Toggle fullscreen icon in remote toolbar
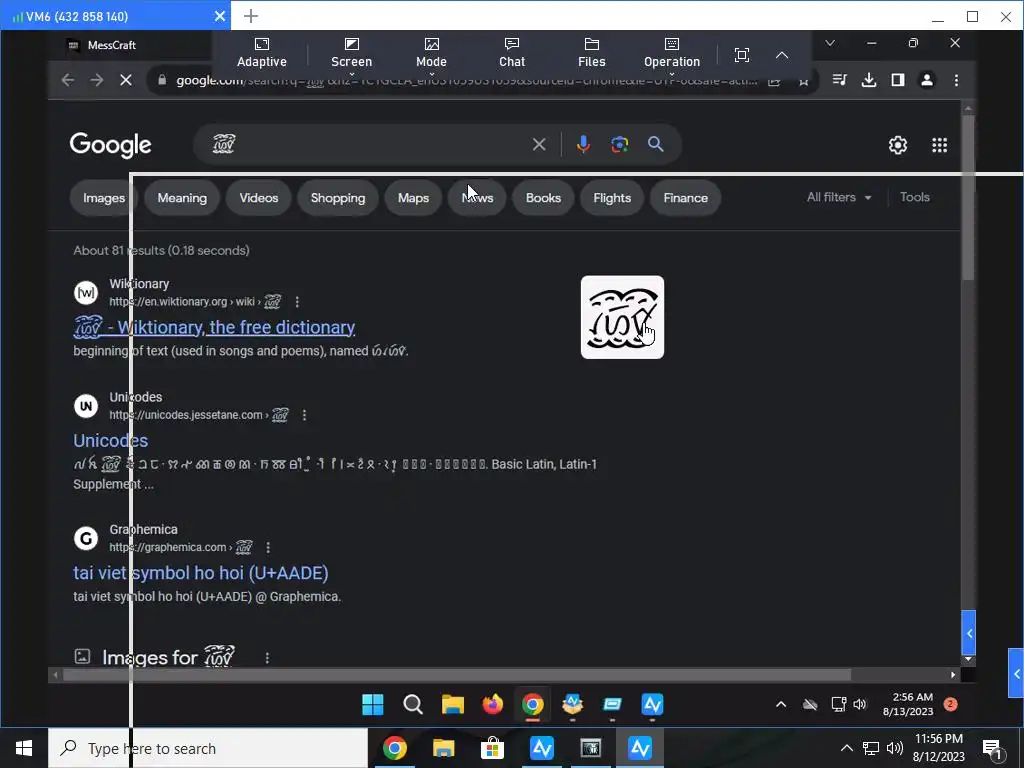 741,55
